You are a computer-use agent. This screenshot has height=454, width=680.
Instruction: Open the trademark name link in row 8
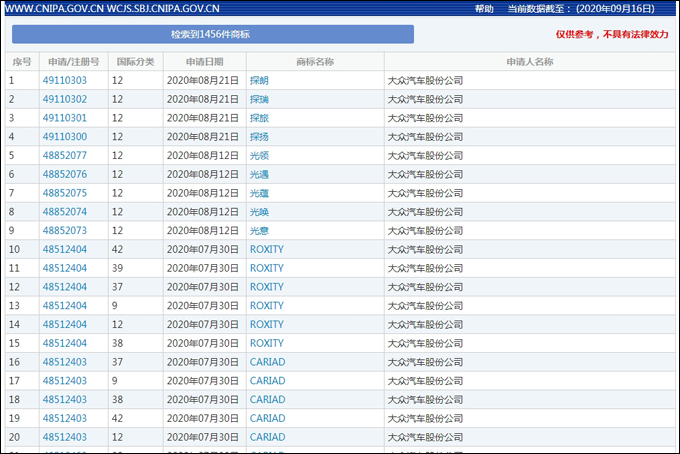click(x=259, y=212)
